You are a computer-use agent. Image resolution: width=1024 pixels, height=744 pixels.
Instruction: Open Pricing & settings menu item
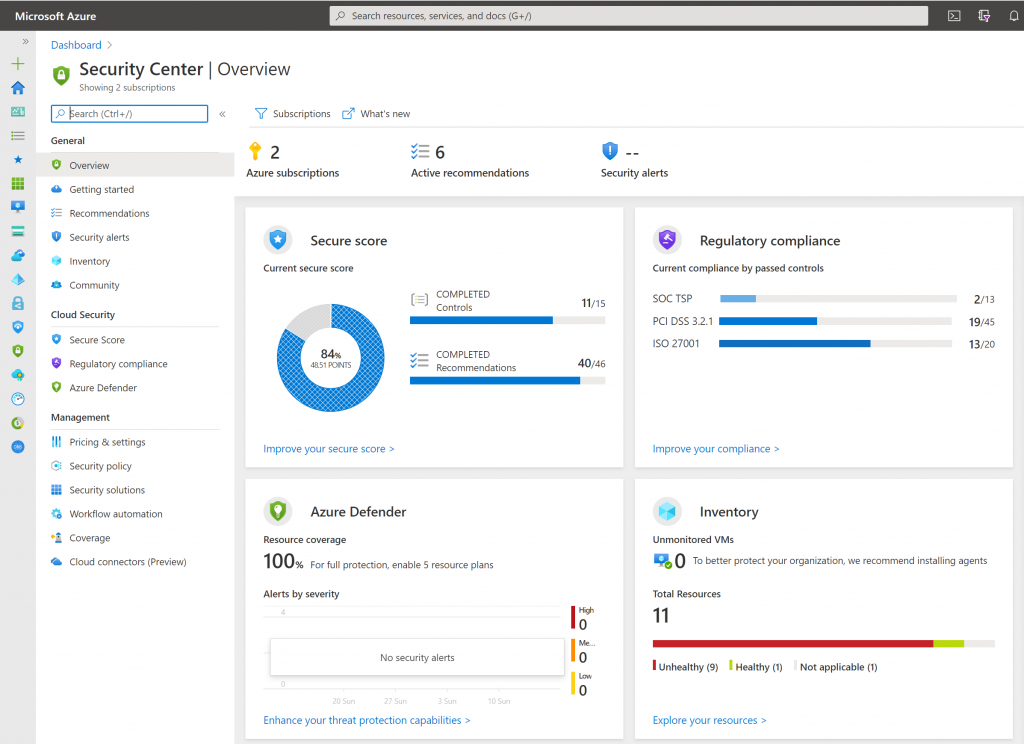tap(107, 442)
